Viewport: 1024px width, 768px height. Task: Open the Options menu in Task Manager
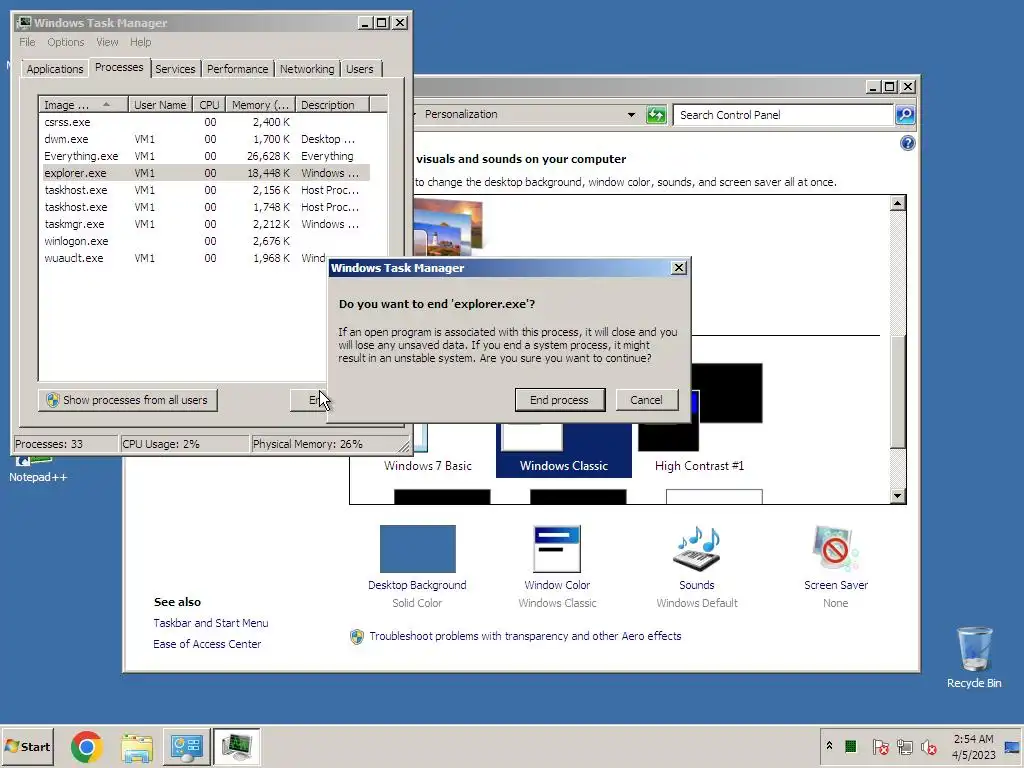(65, 42)
